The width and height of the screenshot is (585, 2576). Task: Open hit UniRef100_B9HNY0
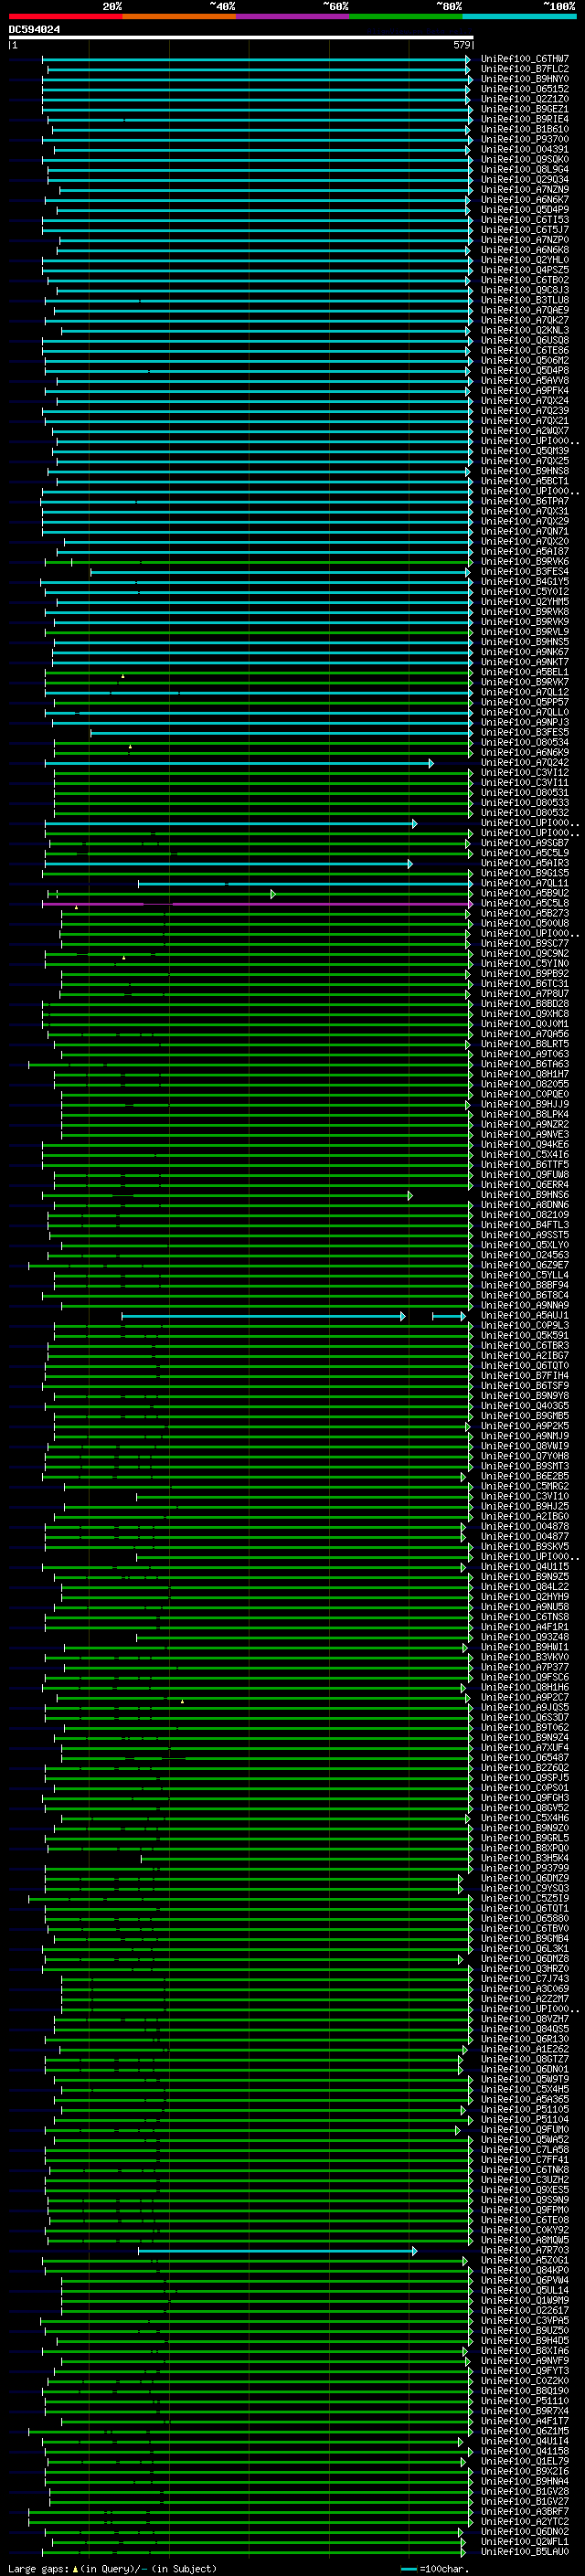click(x=524, y=79)
